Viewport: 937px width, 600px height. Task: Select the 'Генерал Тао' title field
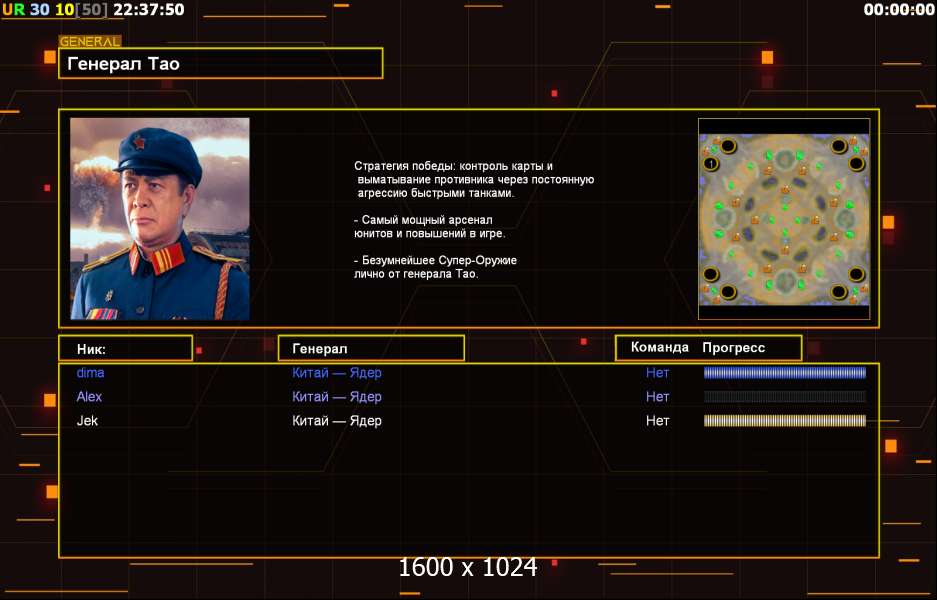click(x=221, y=63)
